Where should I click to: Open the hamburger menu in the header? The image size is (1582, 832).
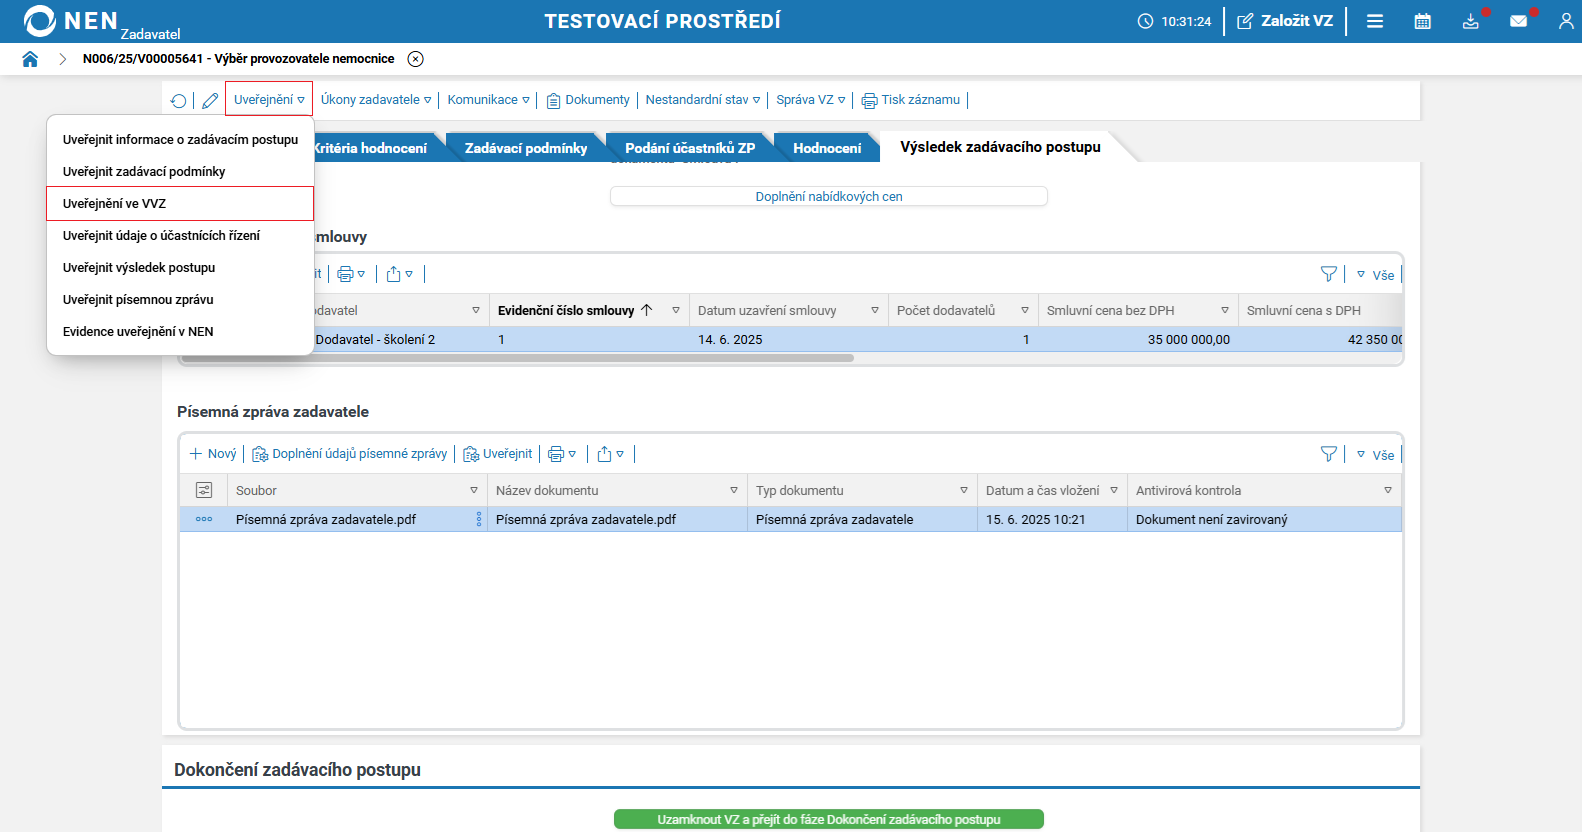coord(1375,21)
